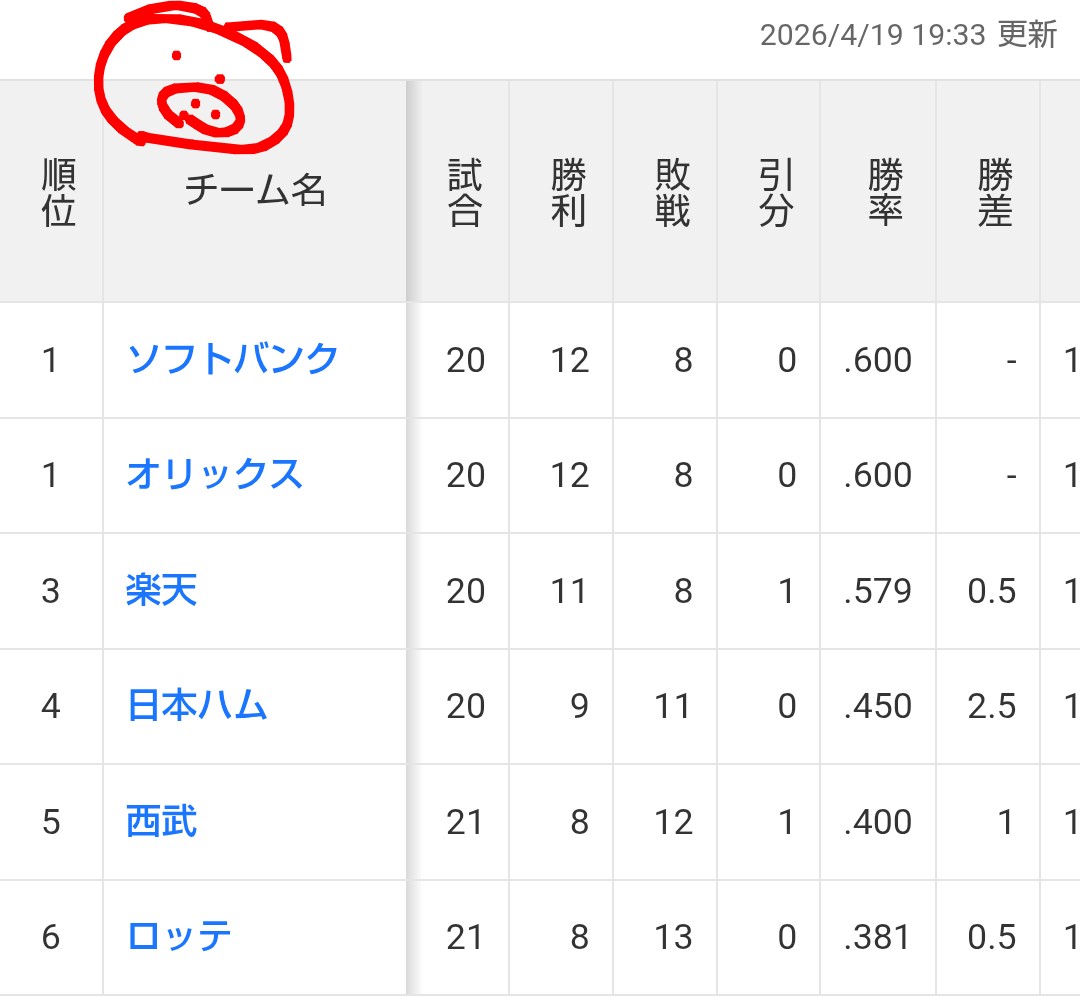Click the チーム名 column header

255,190
